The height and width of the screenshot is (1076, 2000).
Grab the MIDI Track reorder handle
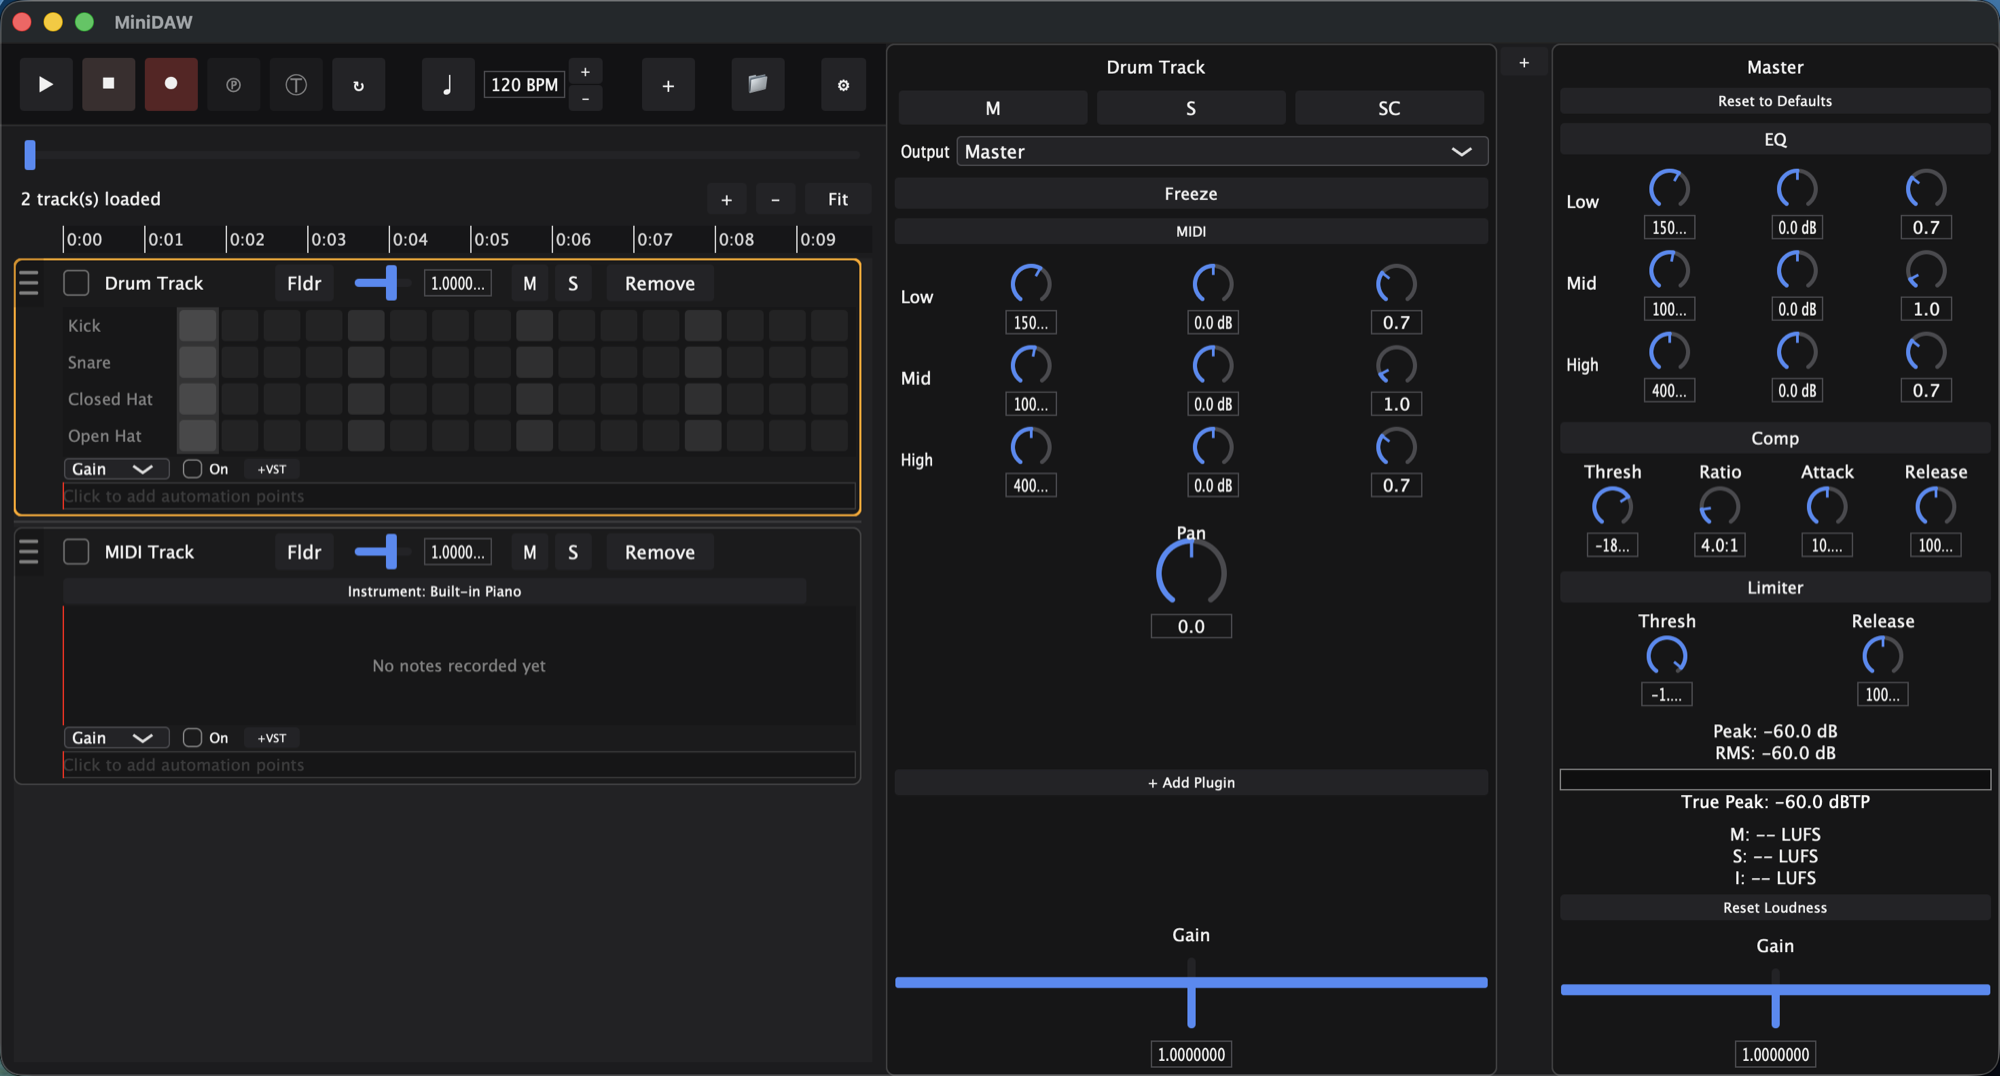coord(29,552)
